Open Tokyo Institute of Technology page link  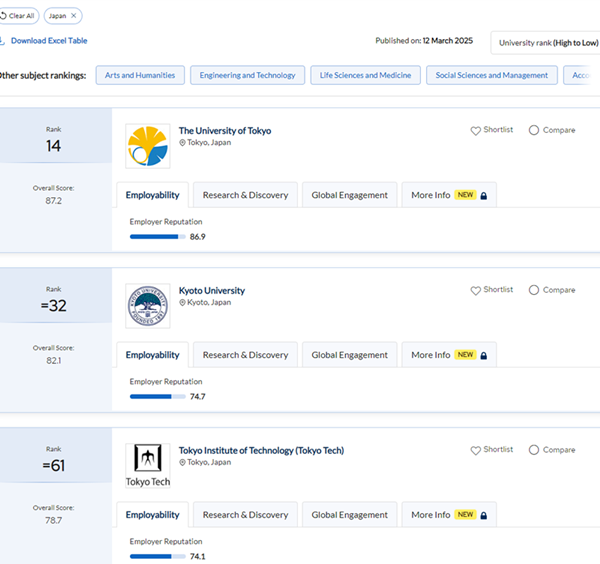(x=261, y=451)
